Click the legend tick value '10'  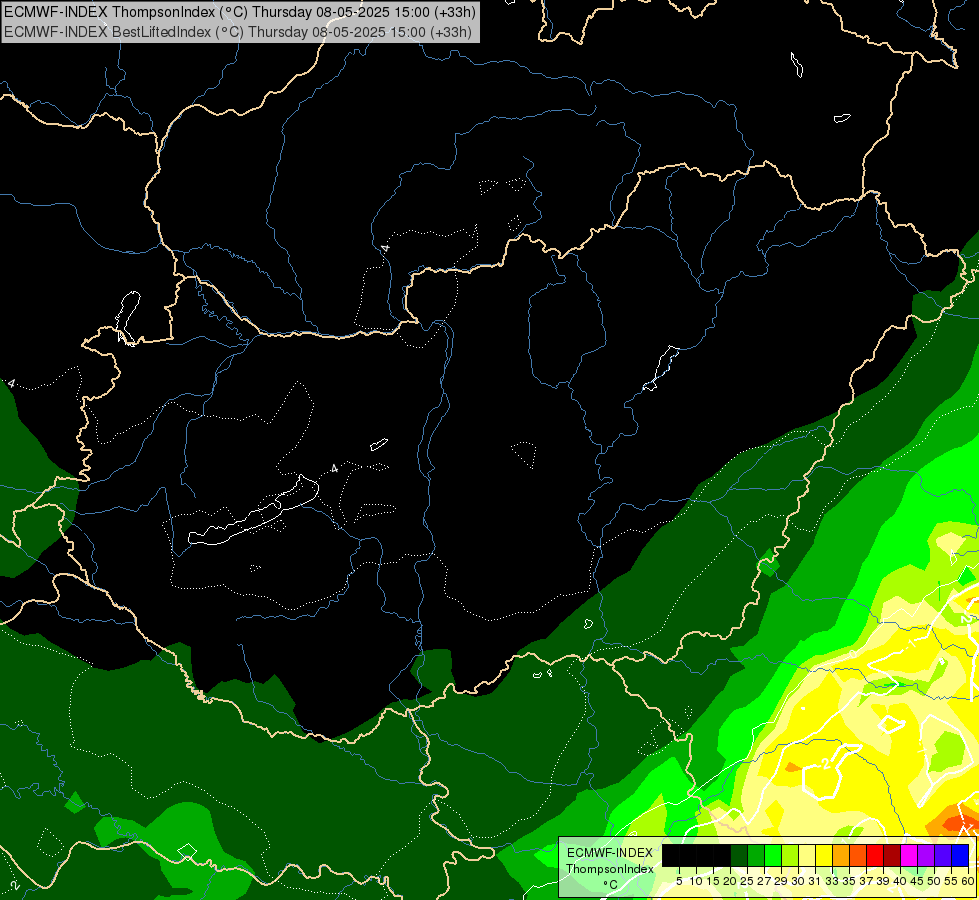696,881
